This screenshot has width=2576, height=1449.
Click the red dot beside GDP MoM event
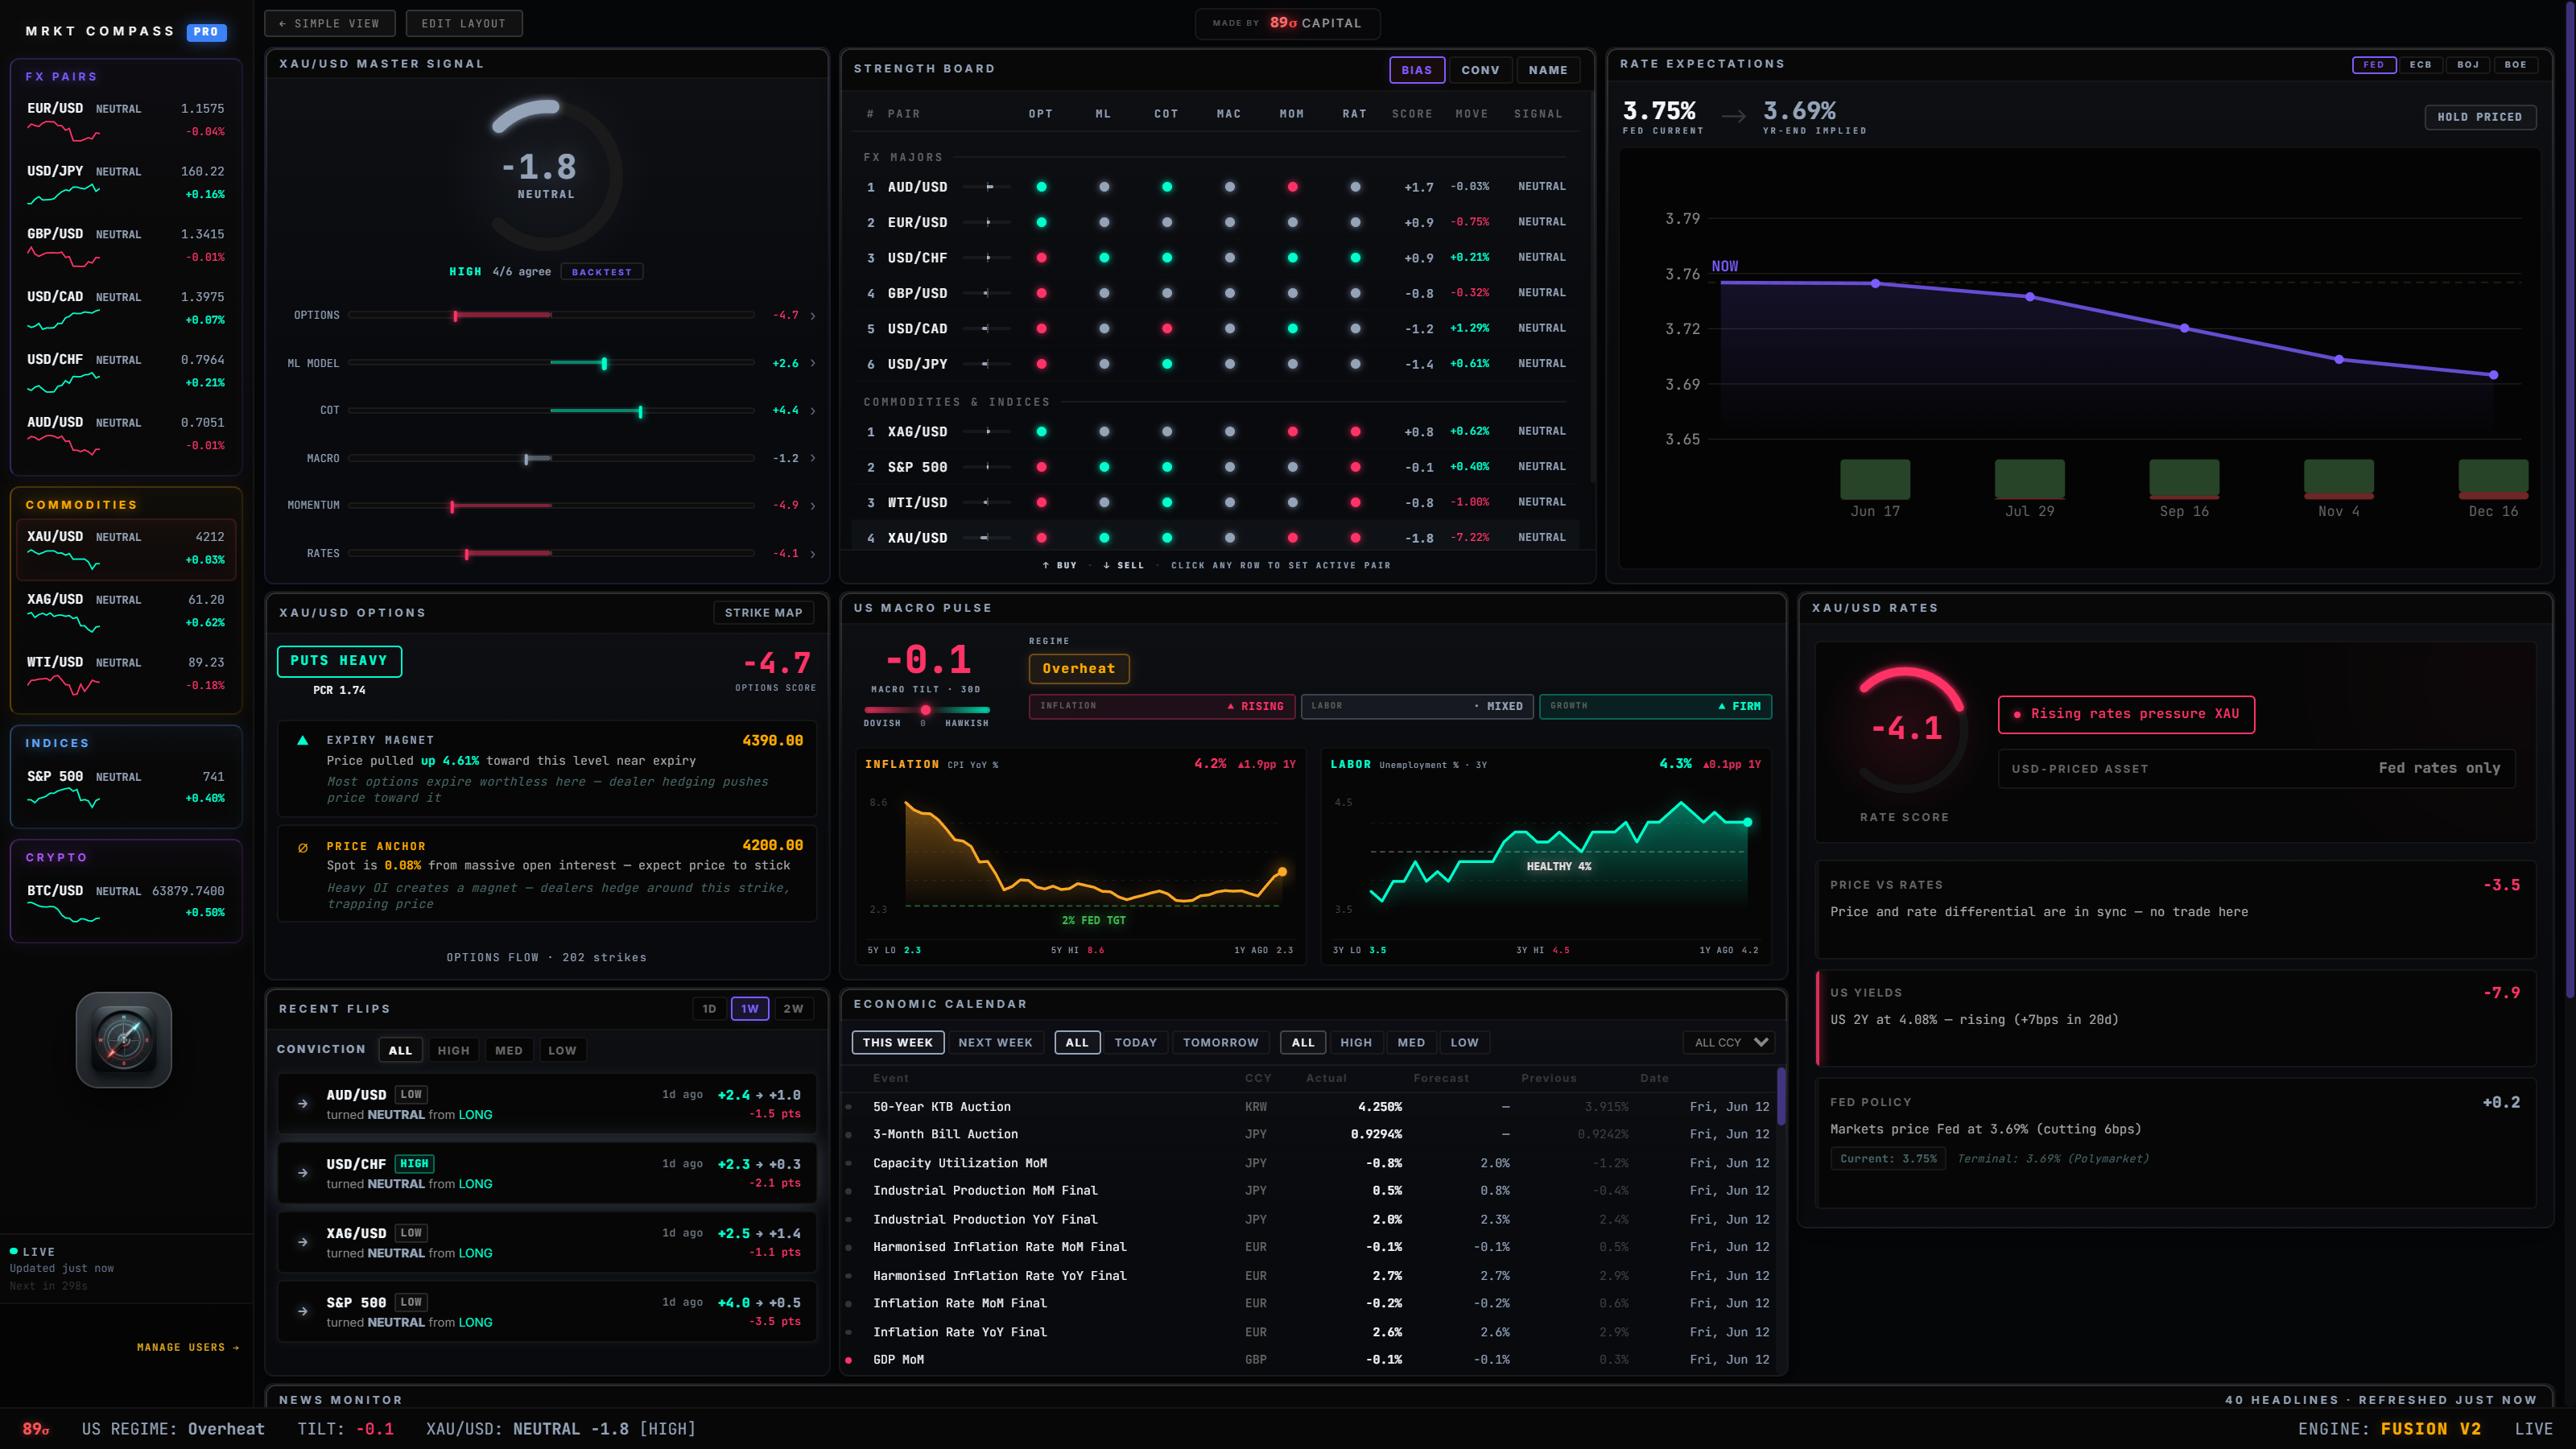tap(849, 1360)
